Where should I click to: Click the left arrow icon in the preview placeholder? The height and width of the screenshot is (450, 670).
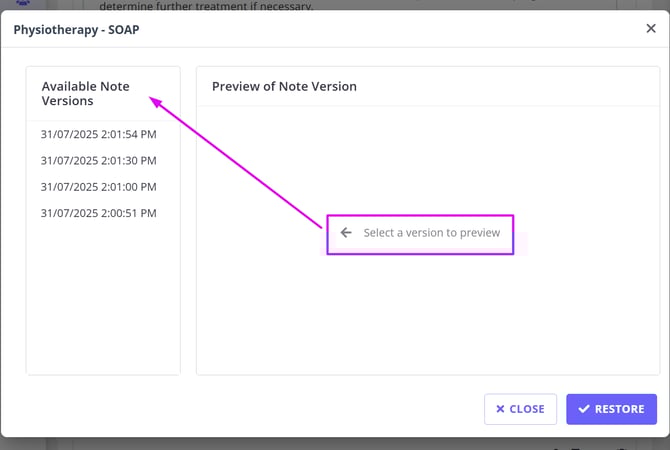coord(346,232)
